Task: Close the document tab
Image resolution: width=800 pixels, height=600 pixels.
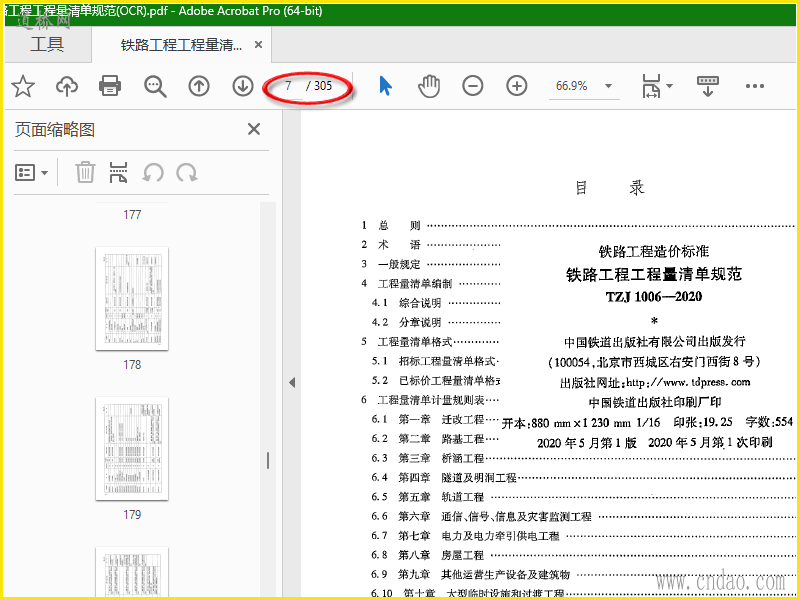Action: (x=258, y=45)
